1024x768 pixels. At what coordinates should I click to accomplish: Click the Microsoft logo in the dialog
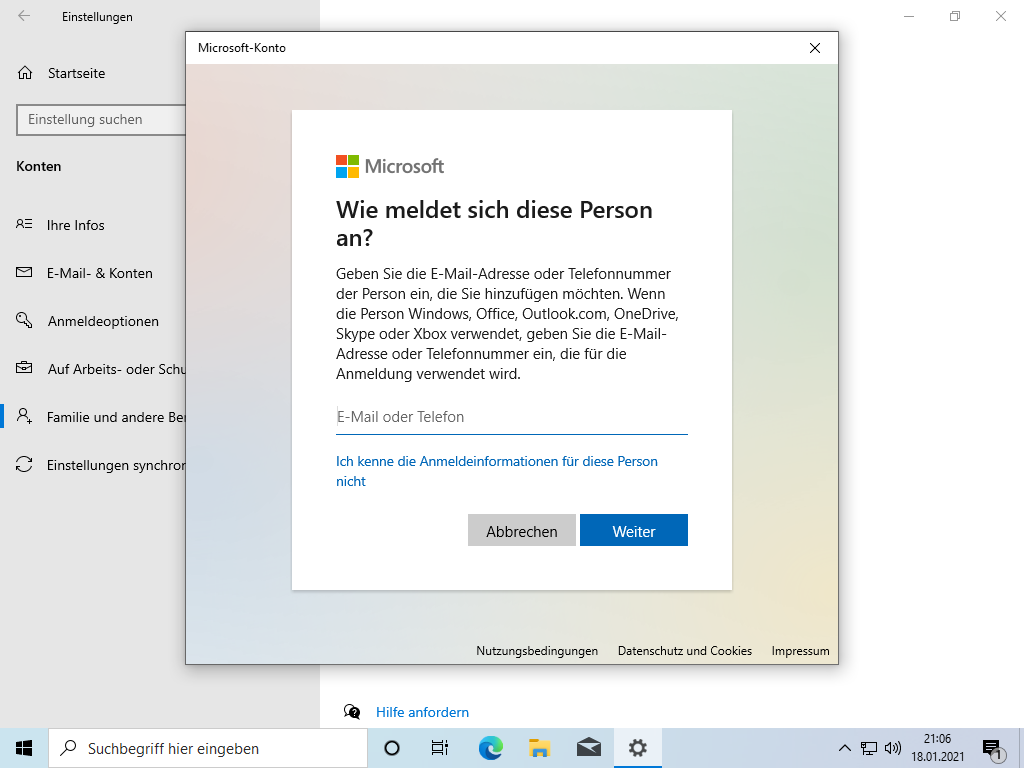pyautogui.click(x=390, y=167)
